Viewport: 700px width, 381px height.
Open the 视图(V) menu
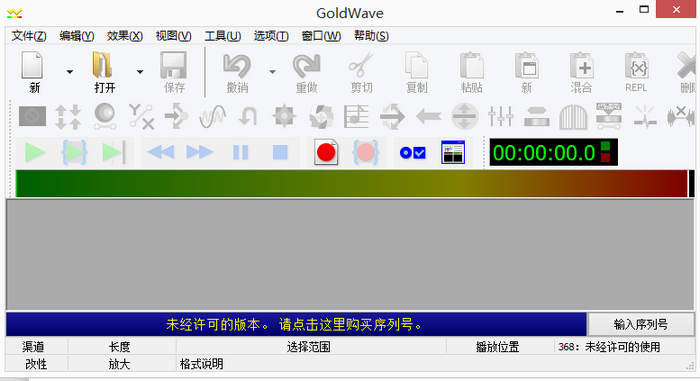tap(173, 36)
